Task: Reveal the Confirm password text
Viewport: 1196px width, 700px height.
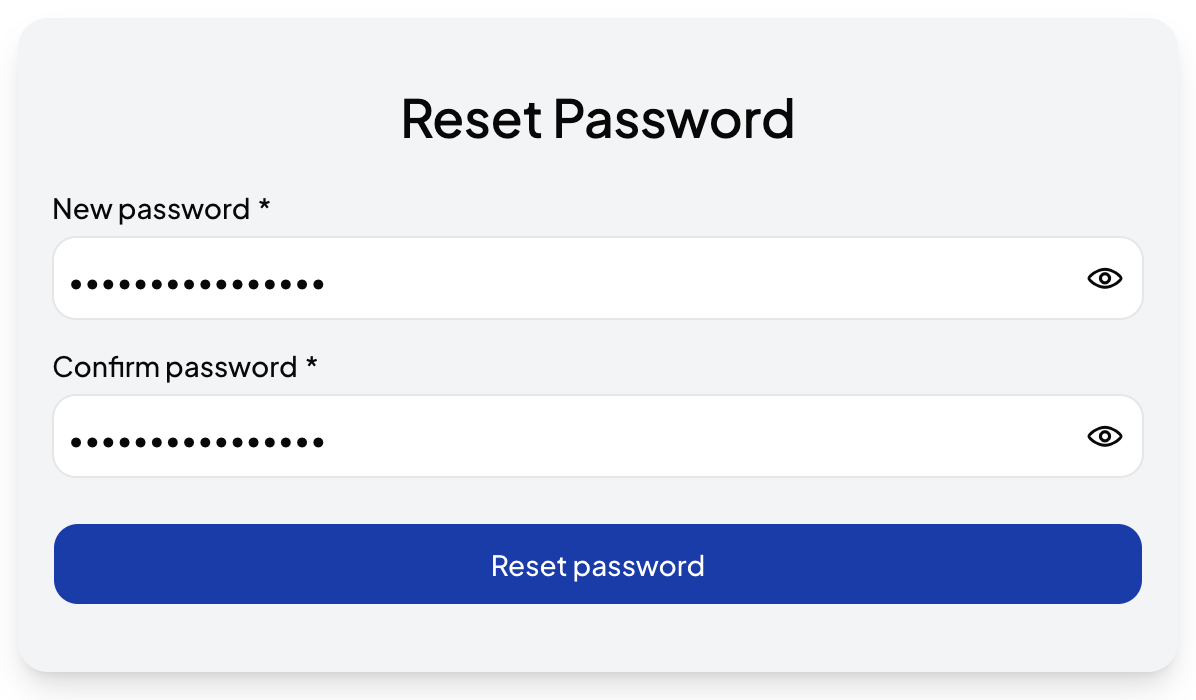Action: click(1104, 436)
